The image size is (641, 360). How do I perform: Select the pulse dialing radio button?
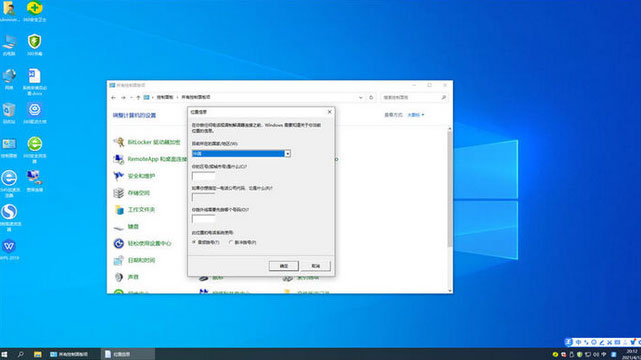pos(231,242)
